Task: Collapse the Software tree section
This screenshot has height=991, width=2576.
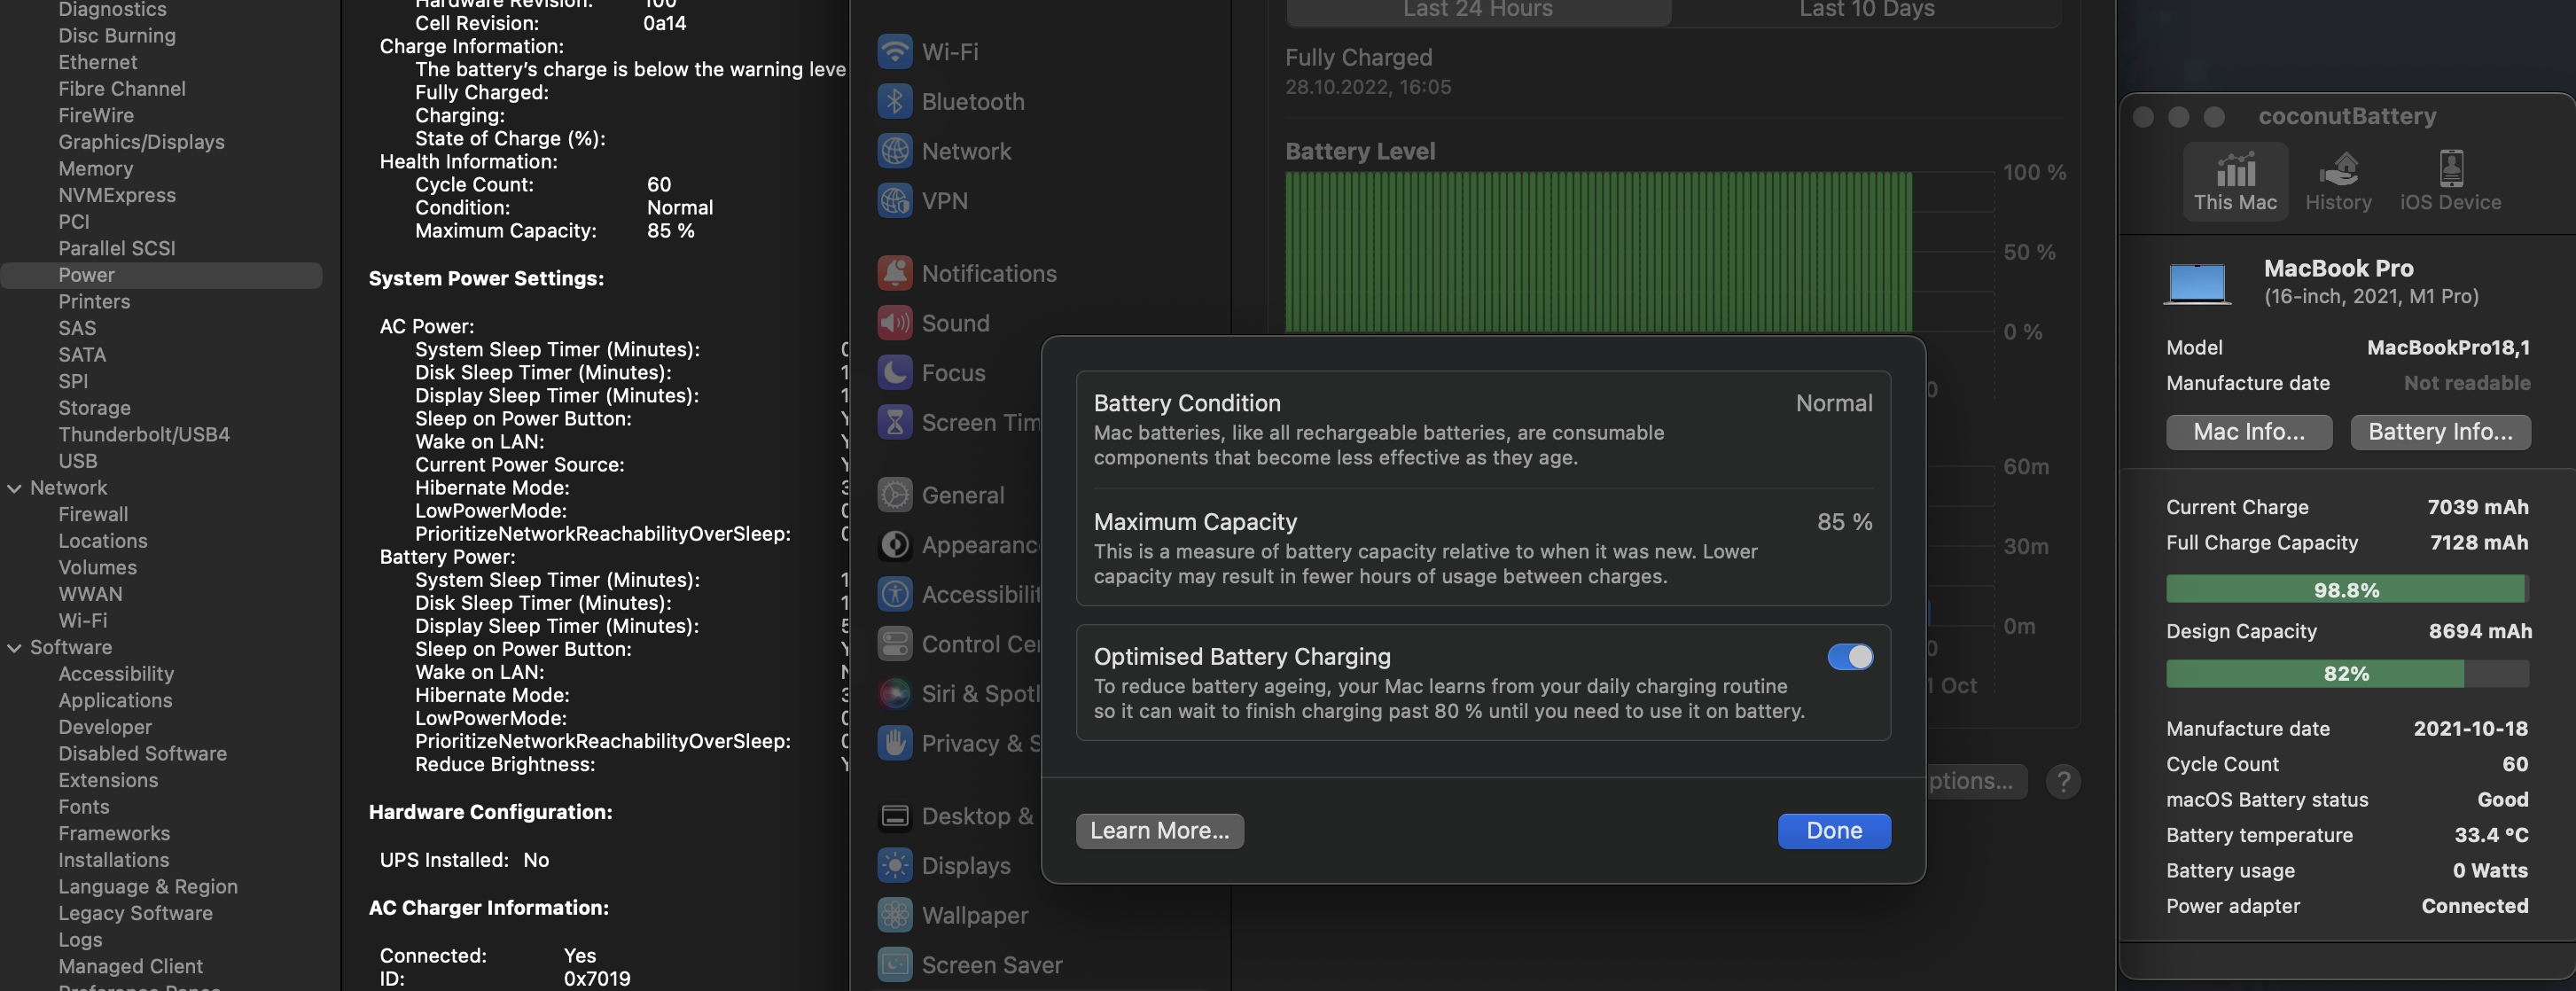Action: point(15,647)
